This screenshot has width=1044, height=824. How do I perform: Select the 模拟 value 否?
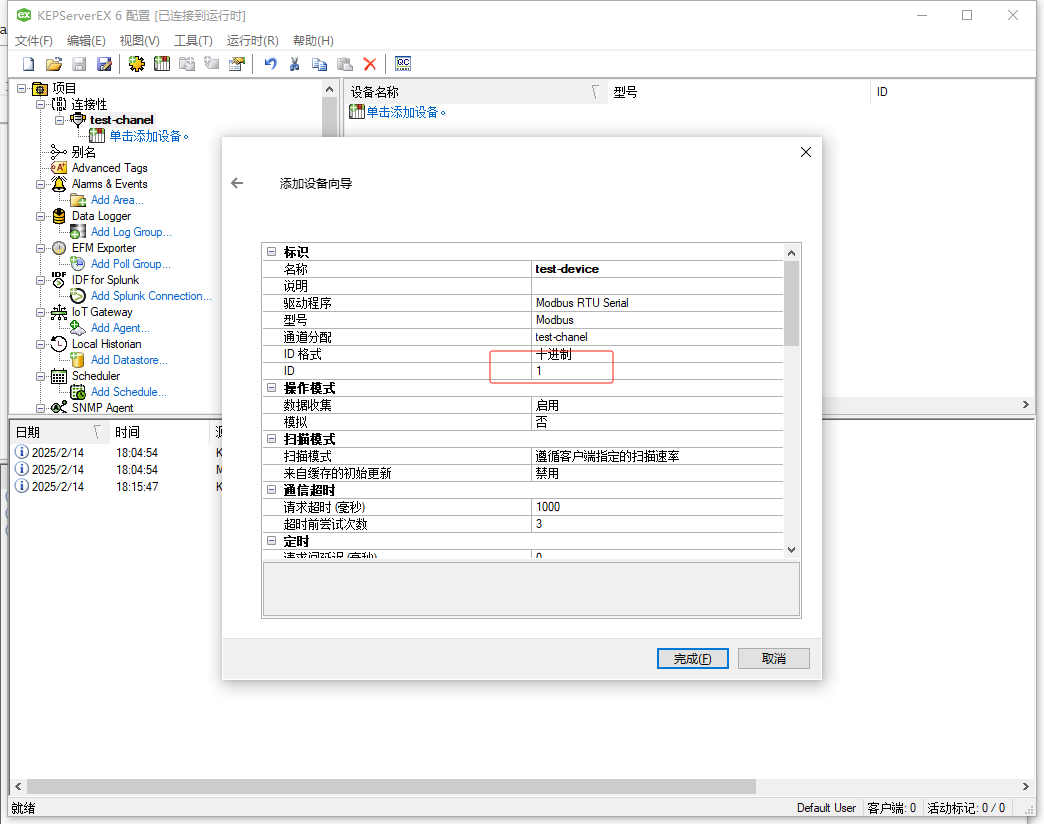click(657, 422)
